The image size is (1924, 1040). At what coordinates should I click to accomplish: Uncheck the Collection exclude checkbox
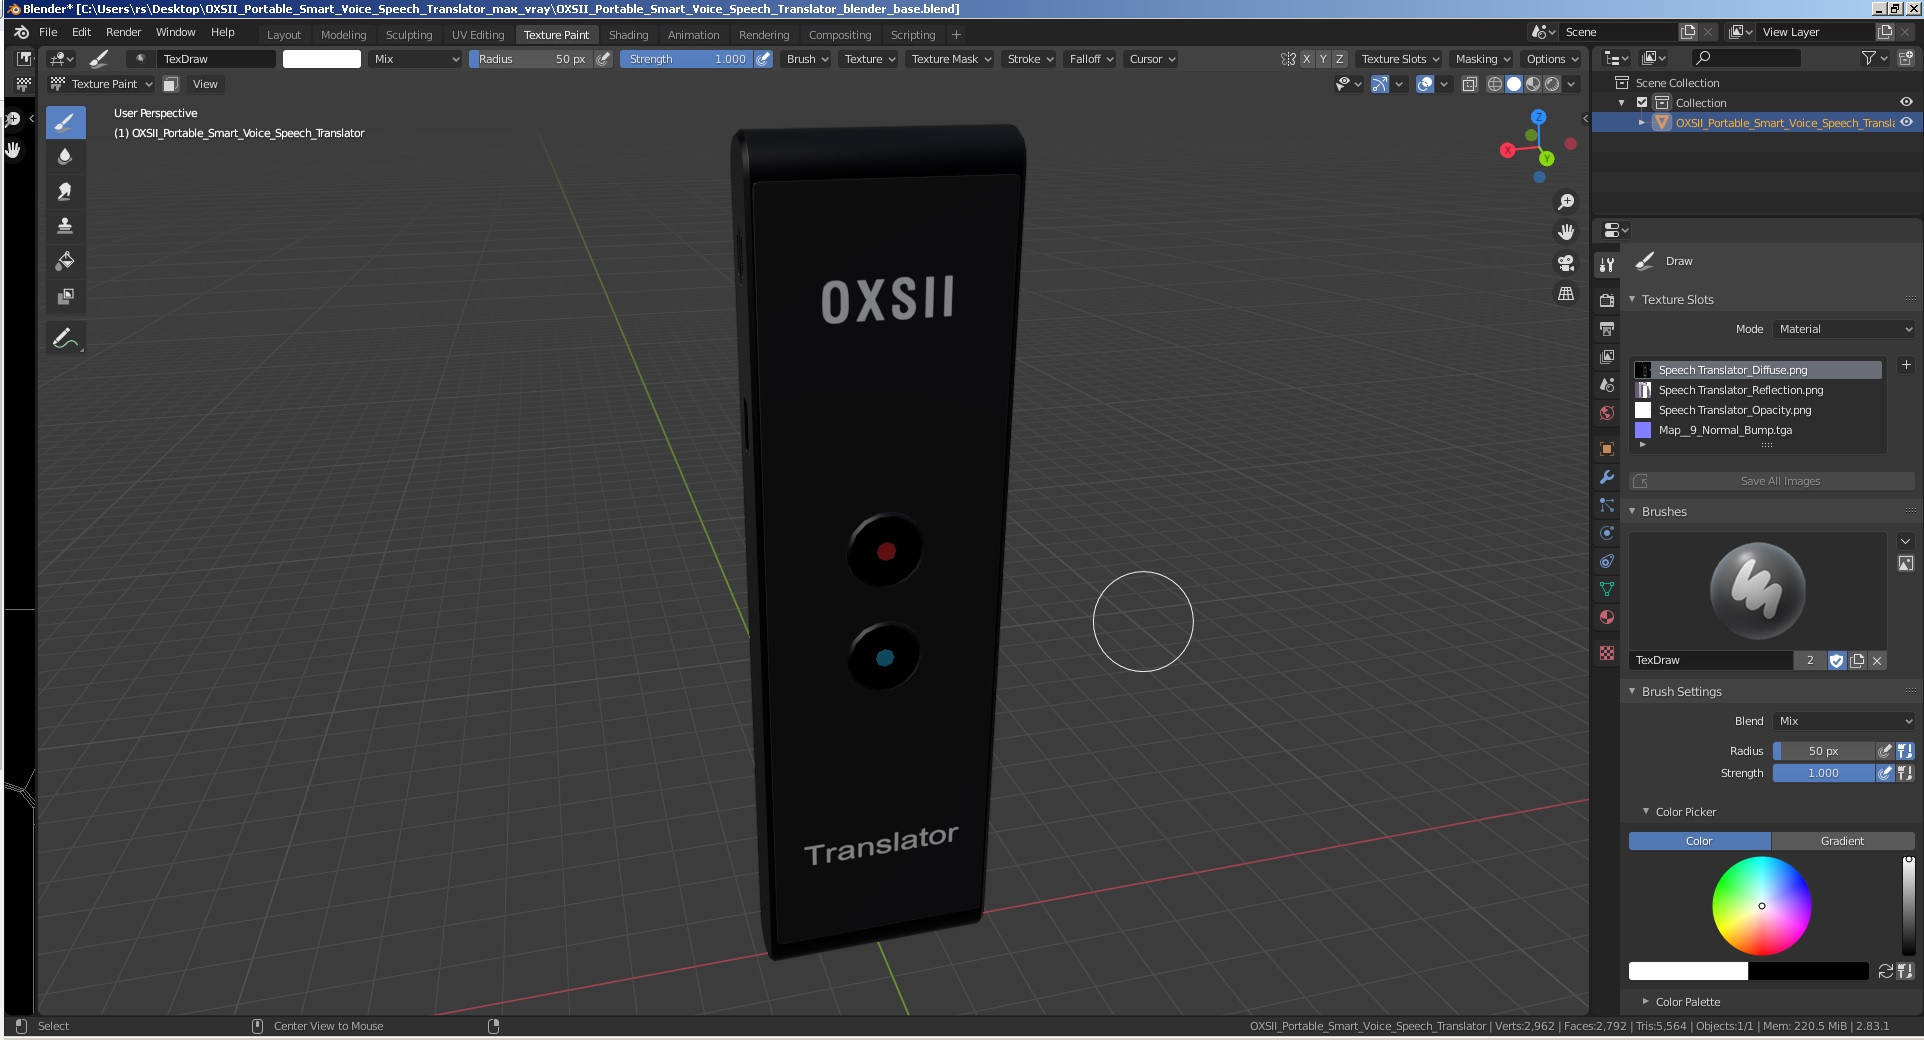(x=1642, y=102)
